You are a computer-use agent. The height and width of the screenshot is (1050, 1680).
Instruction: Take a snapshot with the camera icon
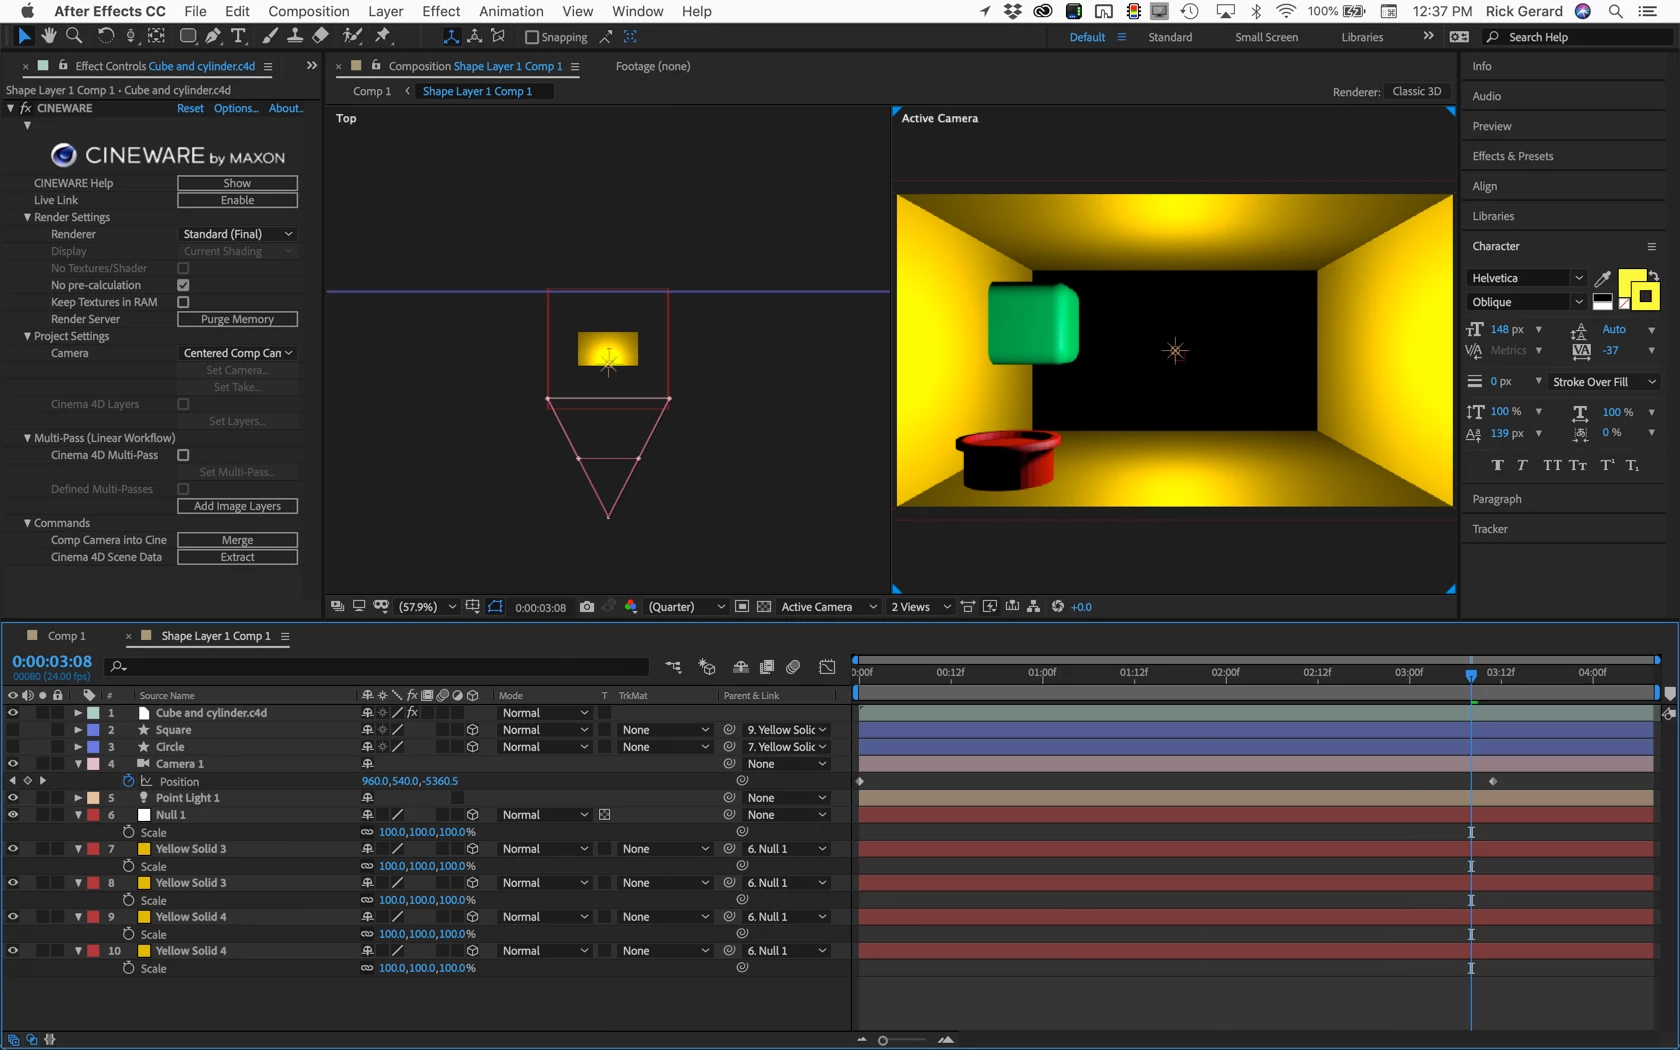[x=587, y=607]
